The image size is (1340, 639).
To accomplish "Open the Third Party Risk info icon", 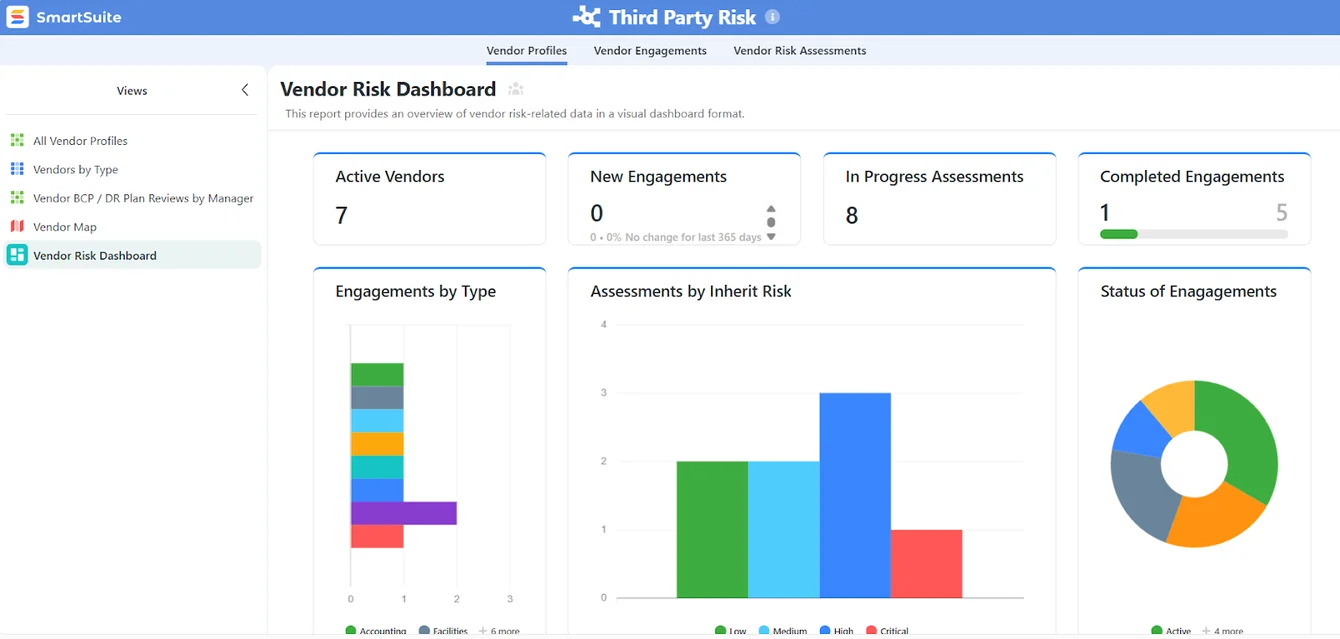I will [772, 17].
